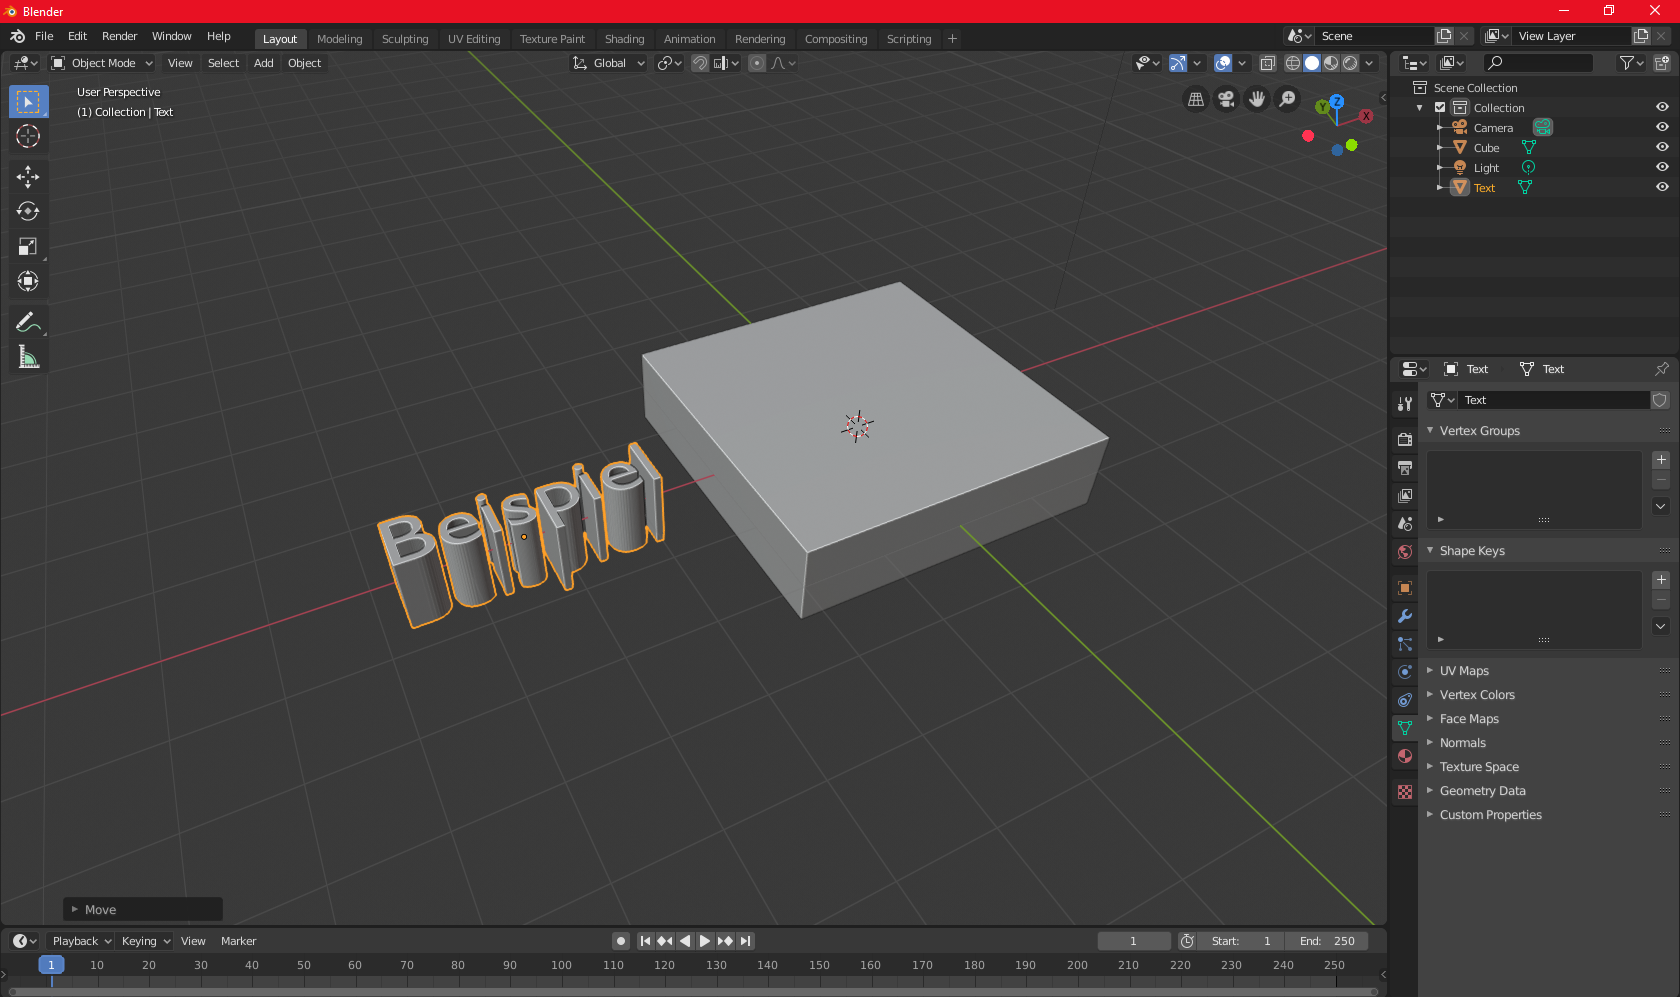Open the Playback dropdown in timeline
1680x997 pixels.
pyautogui.click(x=82, y=941)
